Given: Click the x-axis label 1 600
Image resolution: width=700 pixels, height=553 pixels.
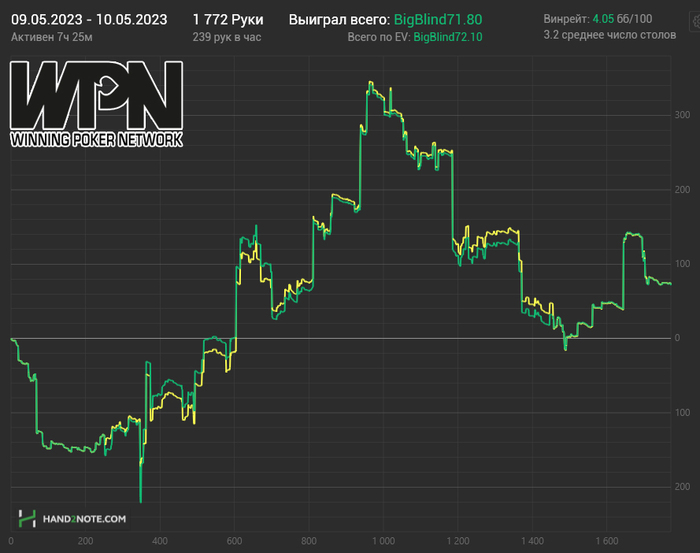Looking at the screenshot, I should [607, 541].
